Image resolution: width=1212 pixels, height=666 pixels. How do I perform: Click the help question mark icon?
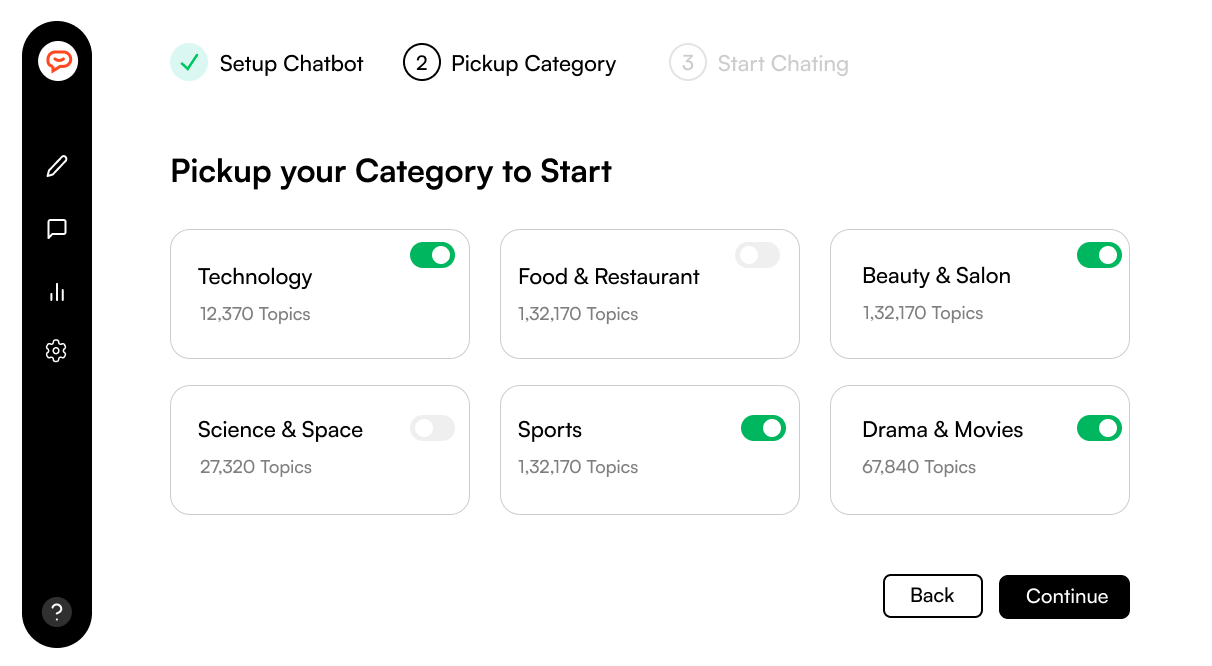pyautogui.click(x=57, y=612)
